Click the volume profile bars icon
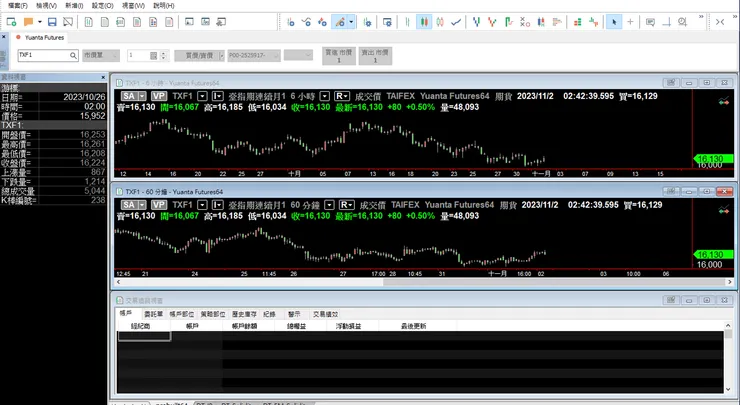 [557, 22]
